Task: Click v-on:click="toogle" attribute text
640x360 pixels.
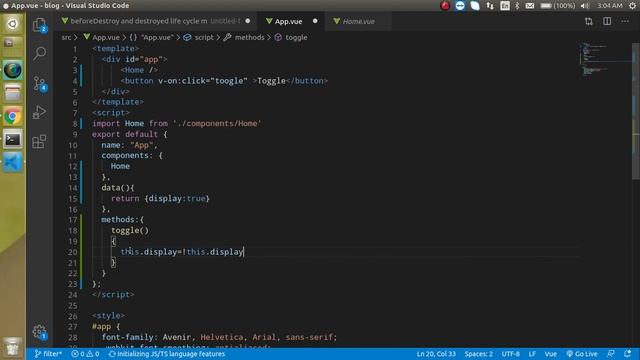Action: pyautogui.click(x=203, y=81)
